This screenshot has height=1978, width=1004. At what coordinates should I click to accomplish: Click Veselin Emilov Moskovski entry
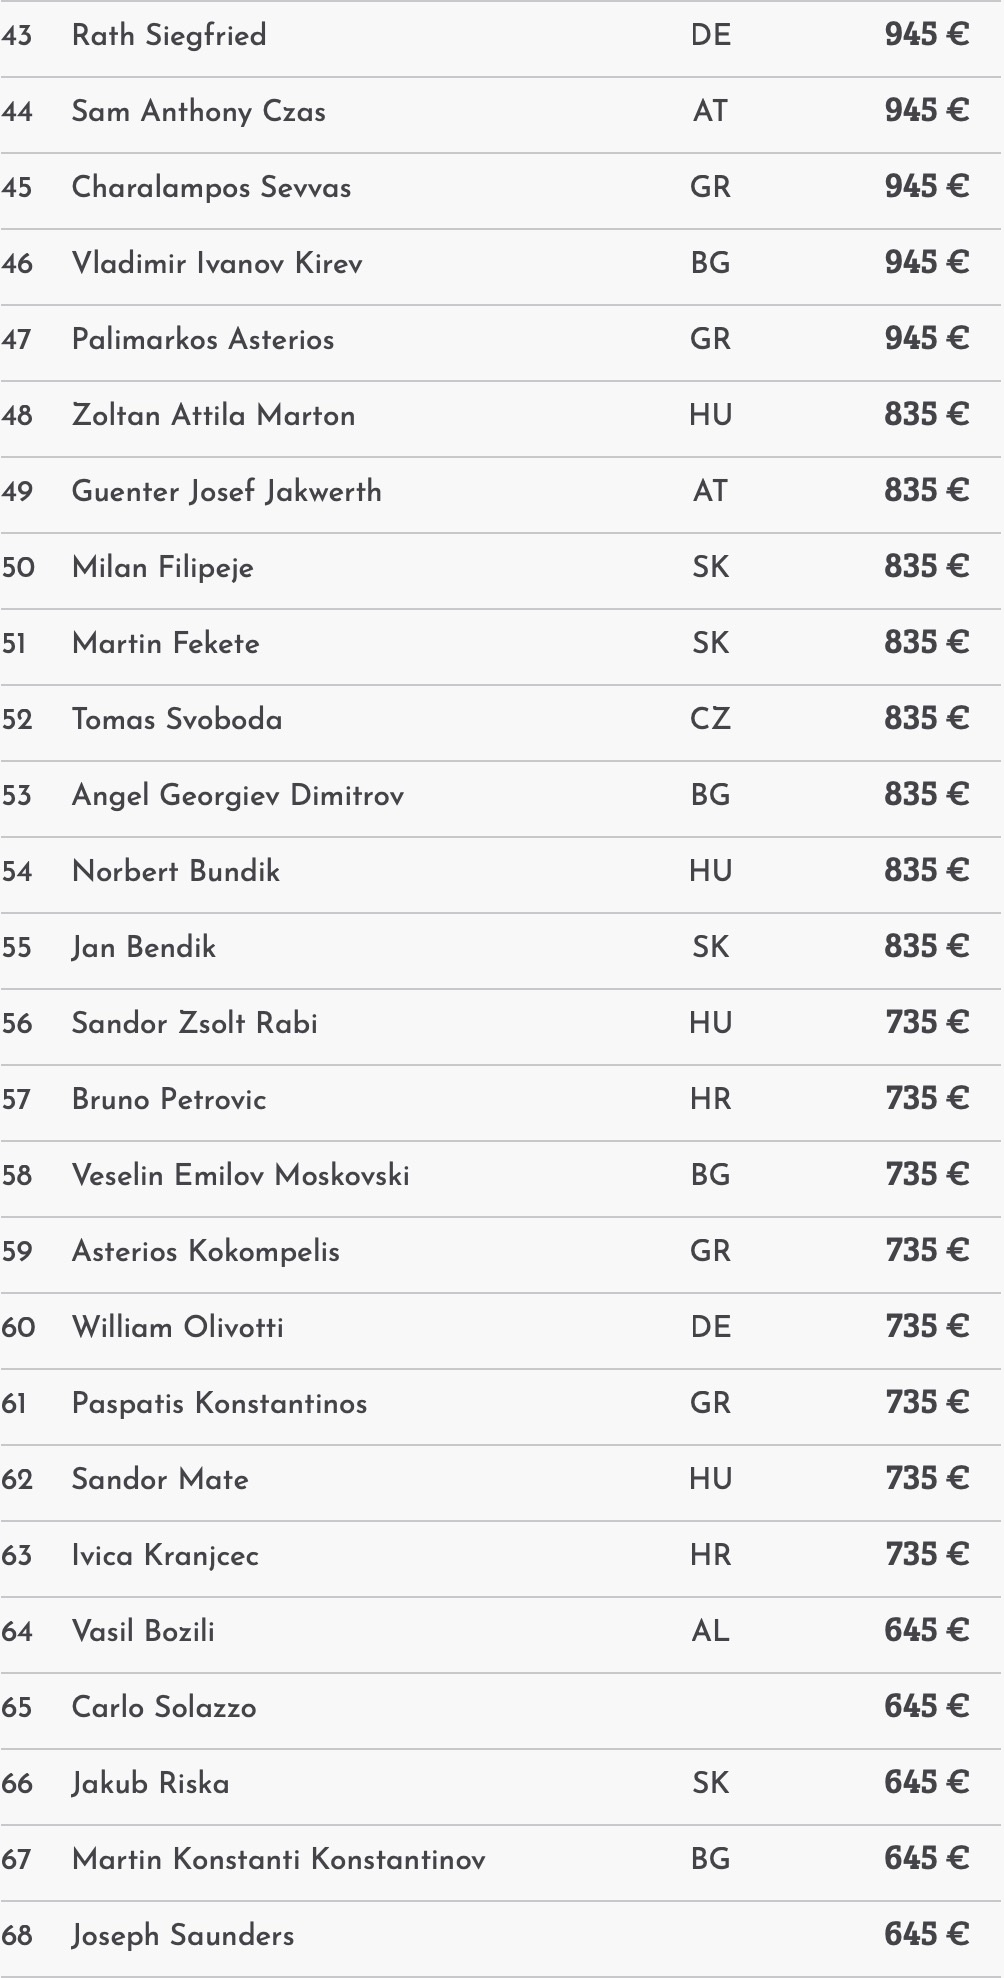click(240, 1176)
